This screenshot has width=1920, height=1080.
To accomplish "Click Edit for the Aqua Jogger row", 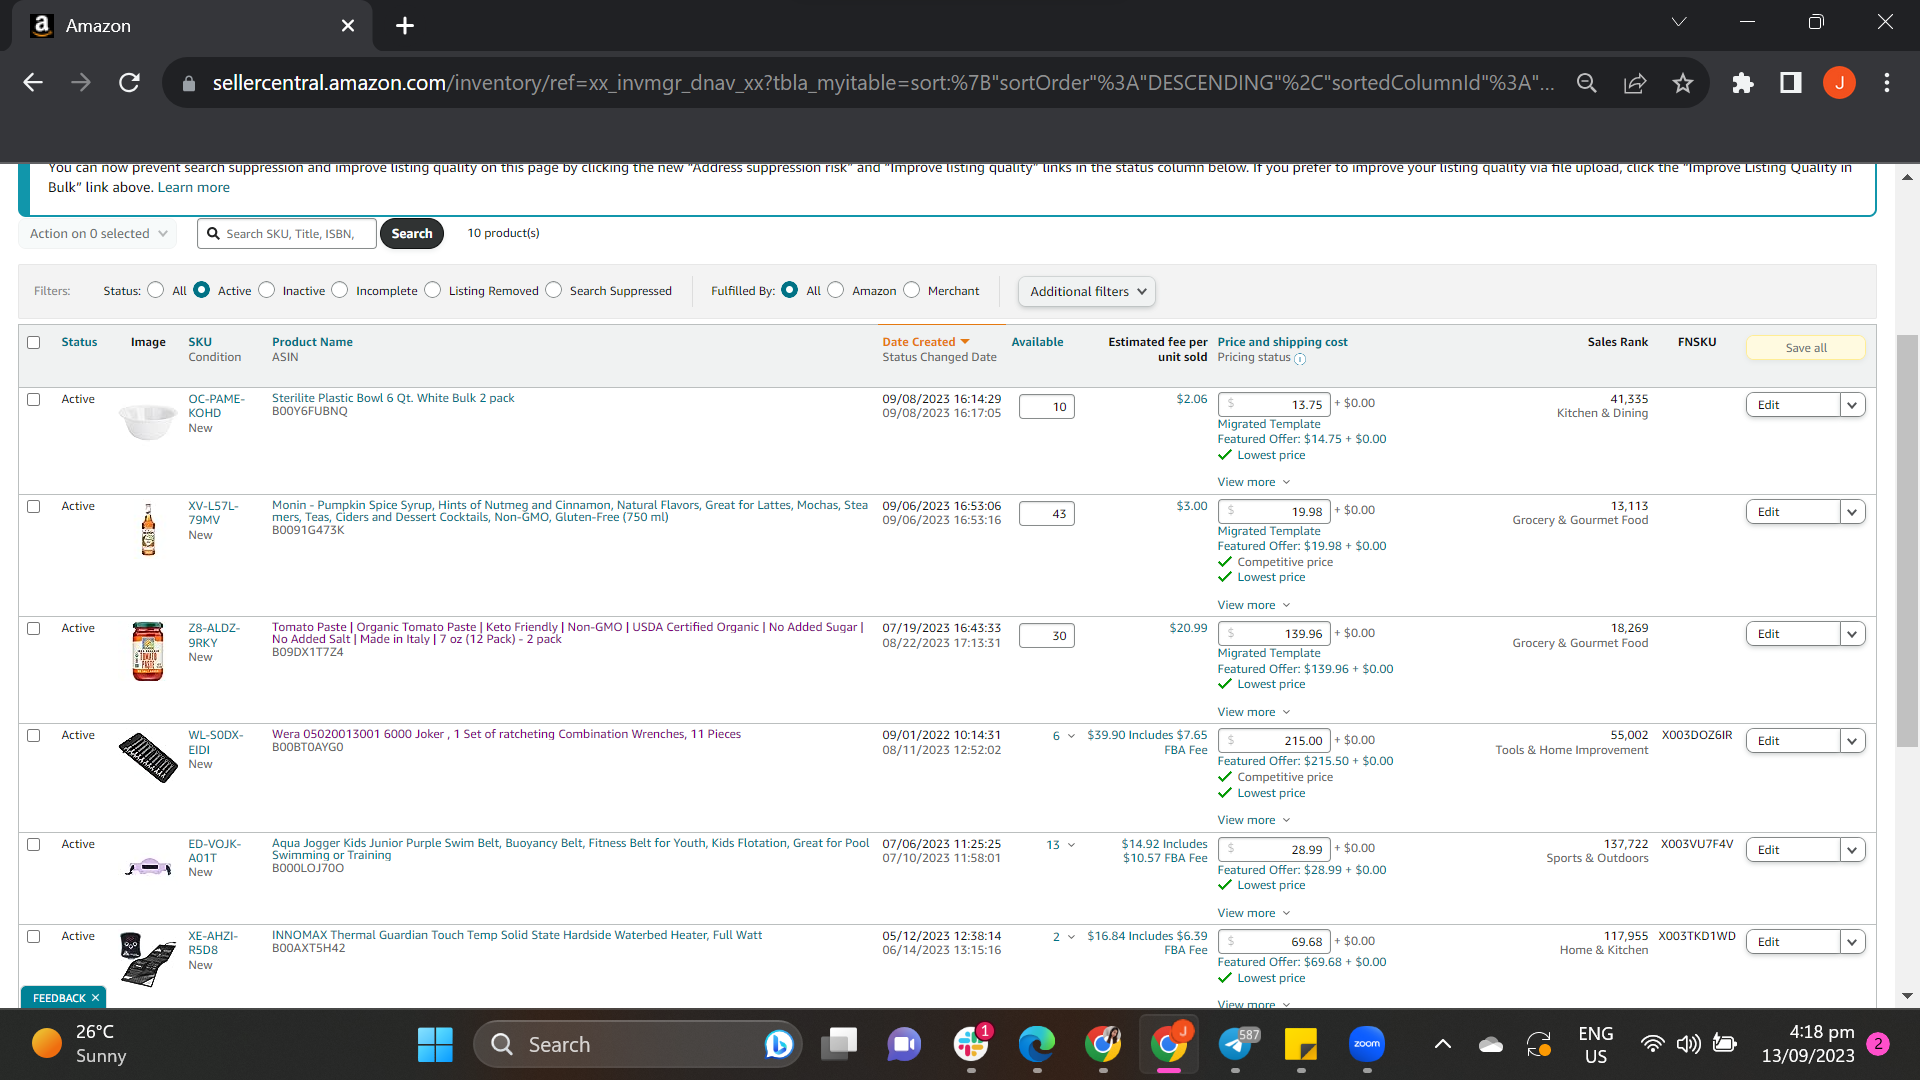I will pos(1793,850).
